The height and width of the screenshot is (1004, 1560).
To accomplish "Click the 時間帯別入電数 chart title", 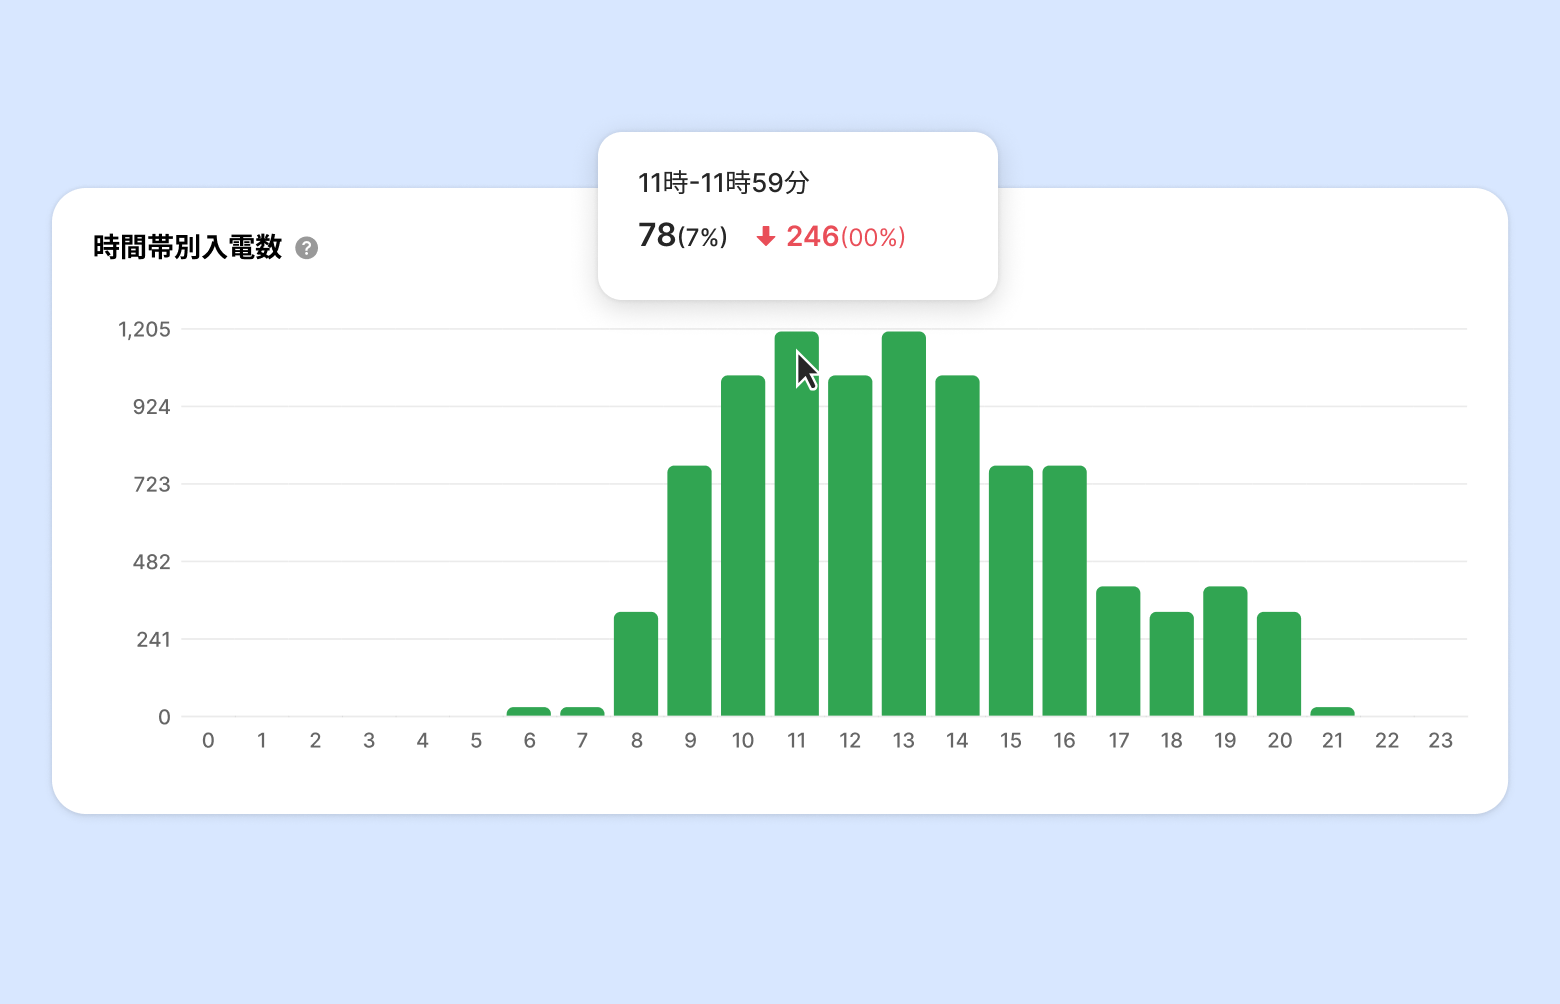I will coord(188,247).
